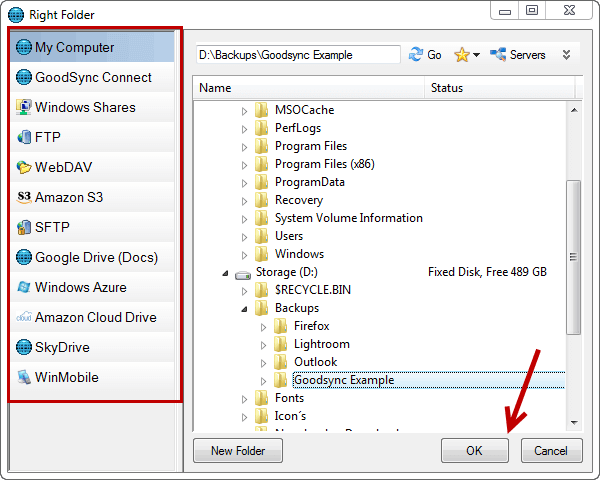Screen dimensions: 600x480
Task: Select the System Volume Information folder
Action: (x=349, y=218)
